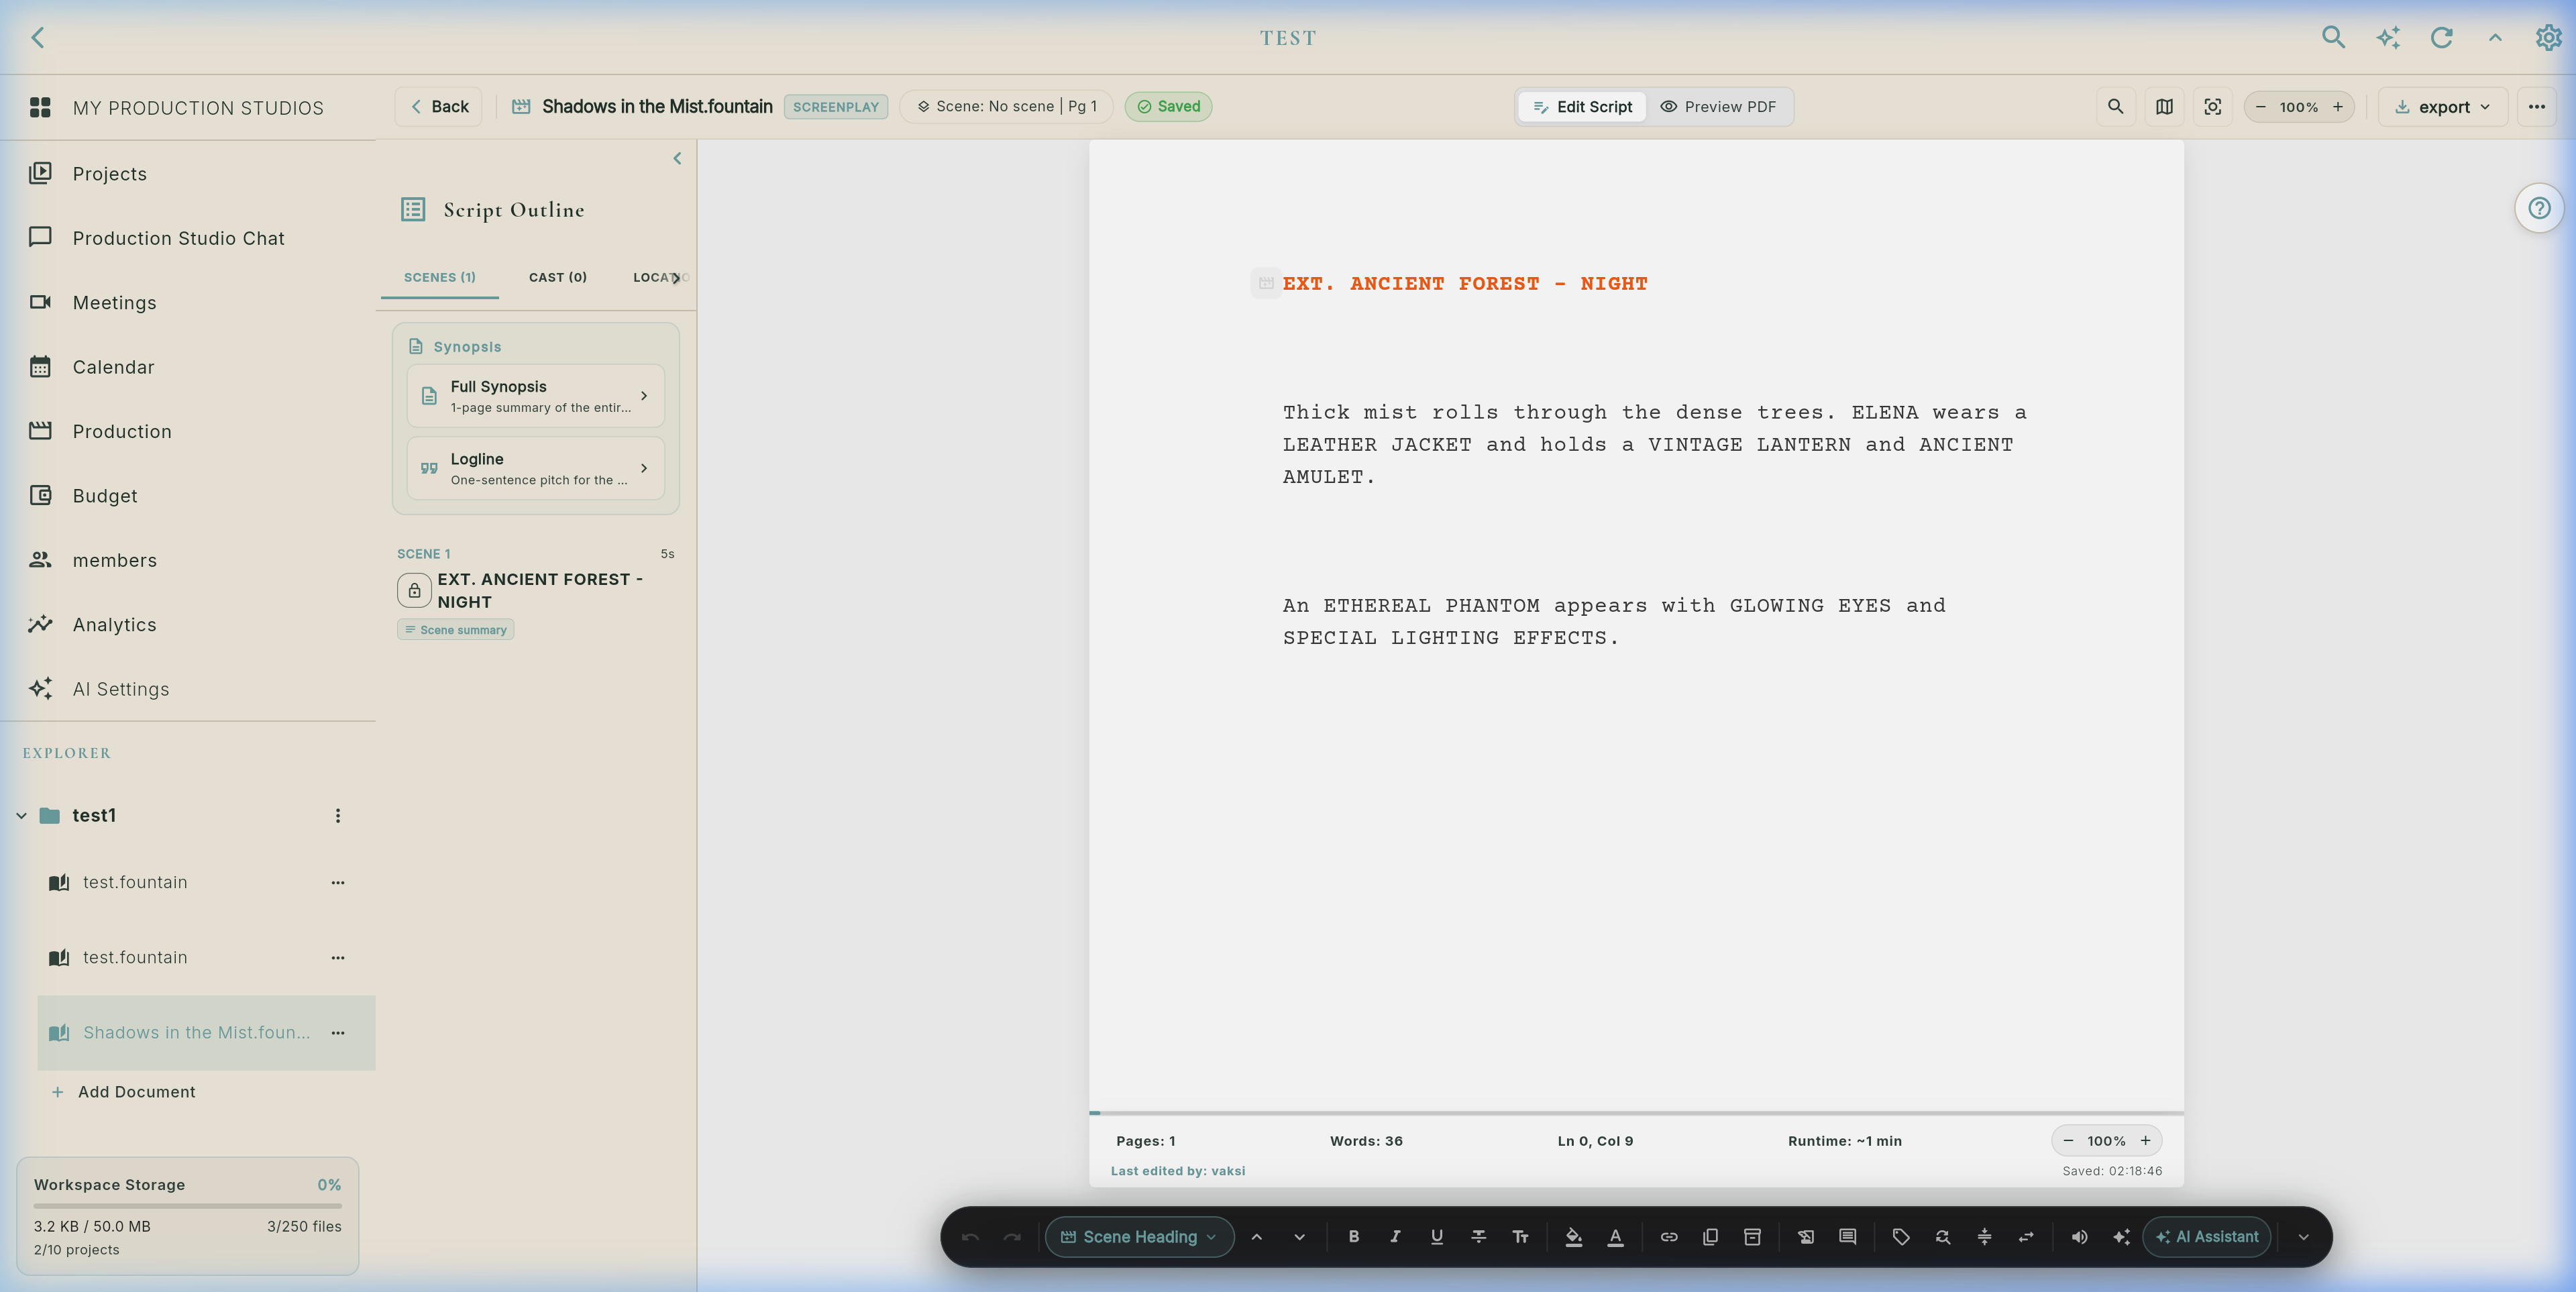
Task: Apply strikethrough formatting
Action: tap(1478, 1237)
